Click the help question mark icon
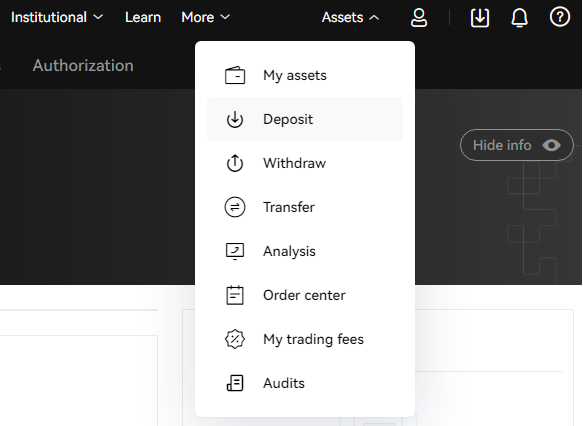The width and height of the screenshot is (583, 426). click(560, 17)
